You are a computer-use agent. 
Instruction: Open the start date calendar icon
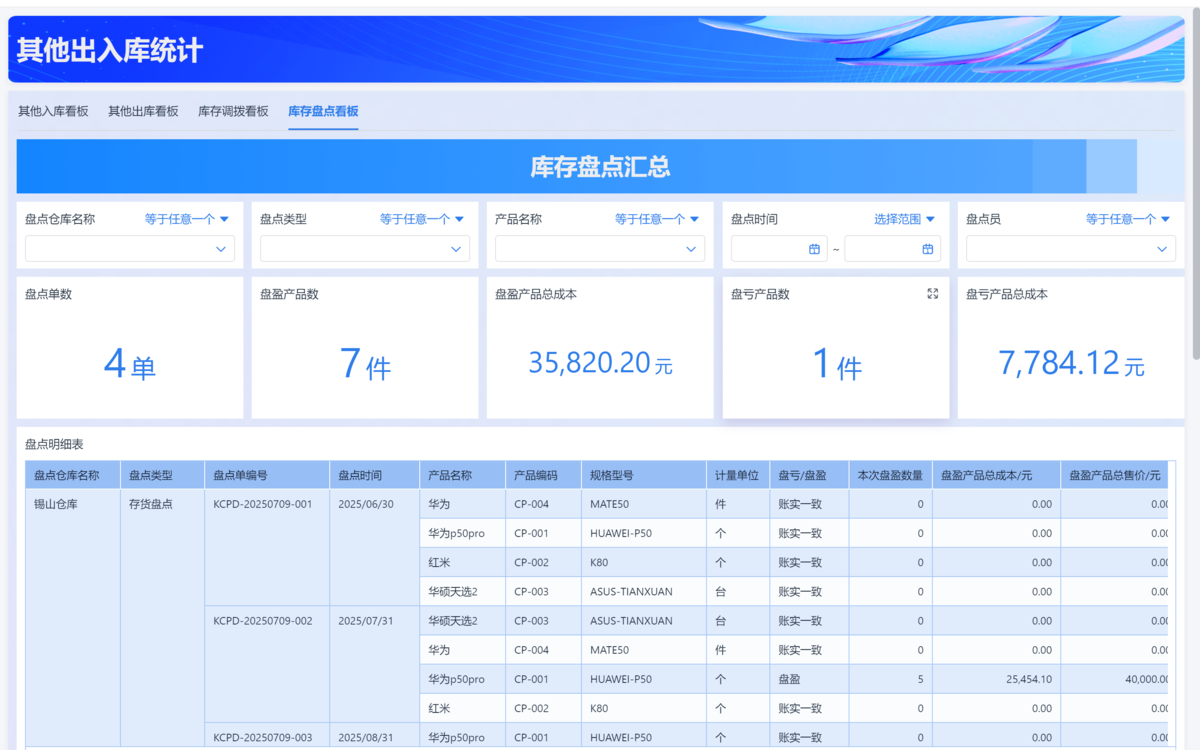click(814, 249)
